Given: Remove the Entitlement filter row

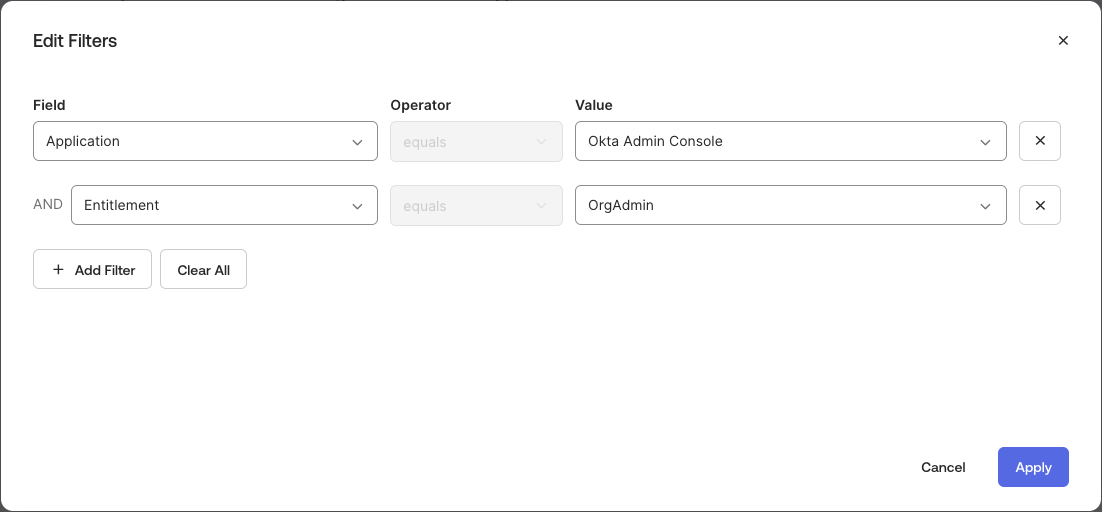Looking at the screenshot, I should (1039, 205).
